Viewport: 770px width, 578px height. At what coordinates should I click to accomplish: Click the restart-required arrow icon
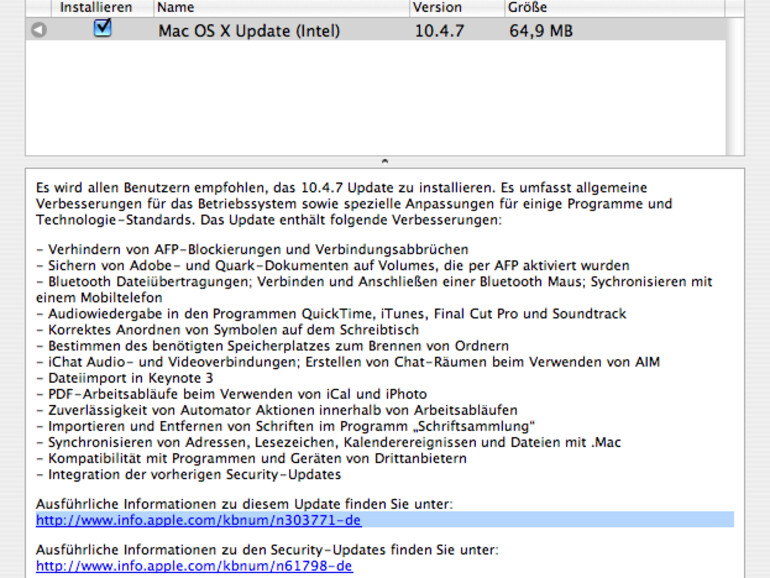pyautogui.click(x=38, y=30)
